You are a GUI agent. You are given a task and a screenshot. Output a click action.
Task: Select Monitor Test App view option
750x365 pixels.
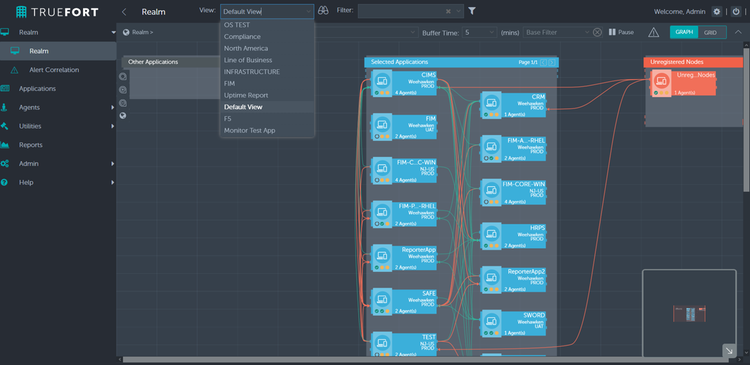pos(267,130)
